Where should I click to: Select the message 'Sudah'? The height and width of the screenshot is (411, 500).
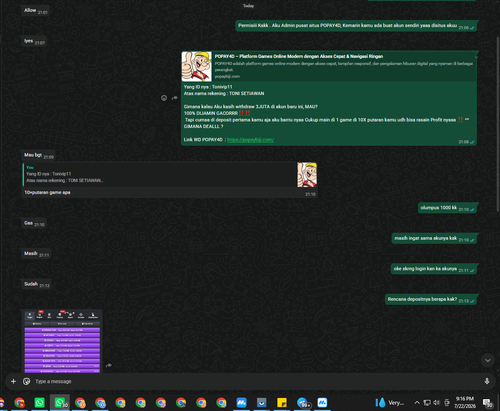pyautogui.click(x=37, y=284)
